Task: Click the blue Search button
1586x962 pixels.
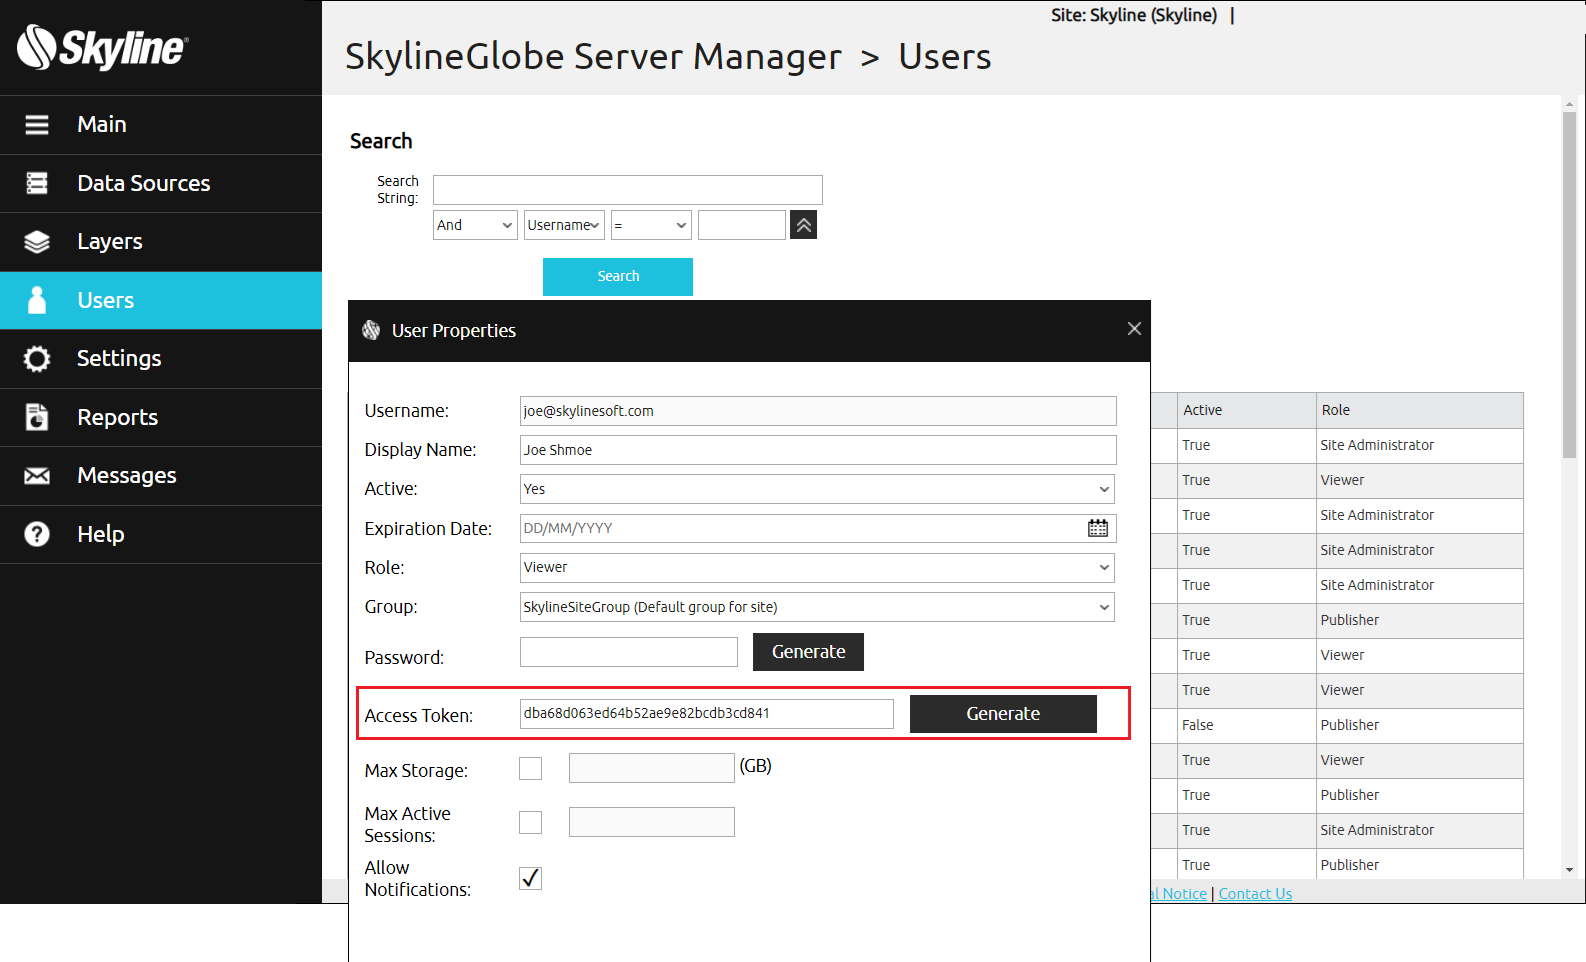Action: click(618, 277)
